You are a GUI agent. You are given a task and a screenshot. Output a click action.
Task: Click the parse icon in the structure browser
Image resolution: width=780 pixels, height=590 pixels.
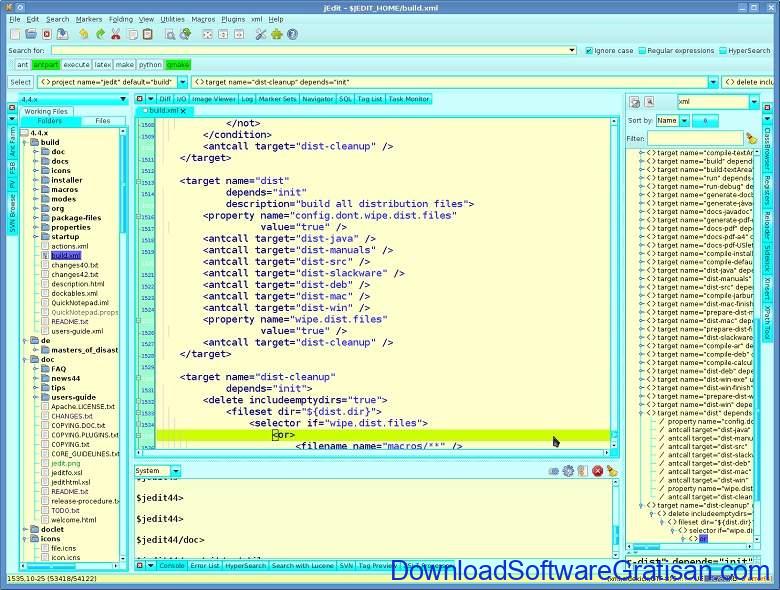pyautogui.click(x=635, y=102)
